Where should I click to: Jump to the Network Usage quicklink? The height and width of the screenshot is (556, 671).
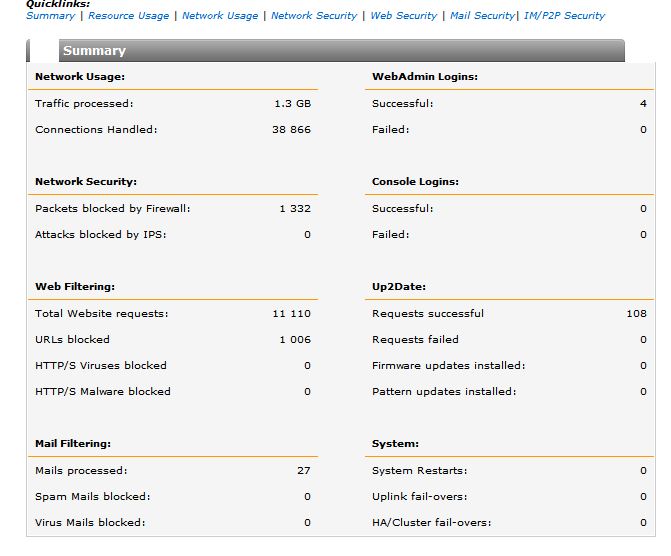[x=220, y=16]
